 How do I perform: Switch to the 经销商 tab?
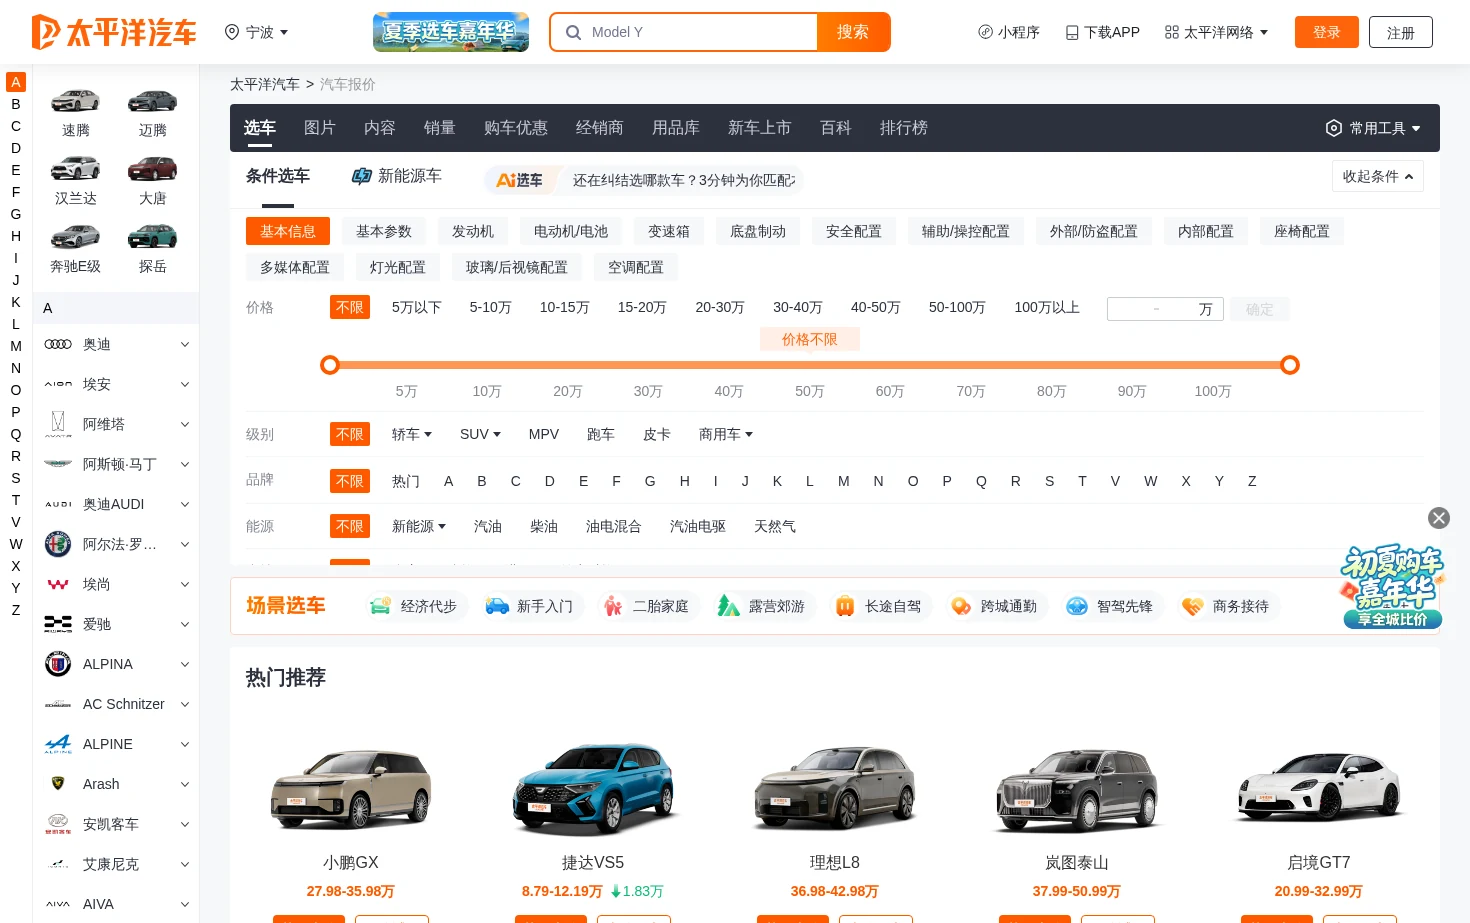coord(599,128)
